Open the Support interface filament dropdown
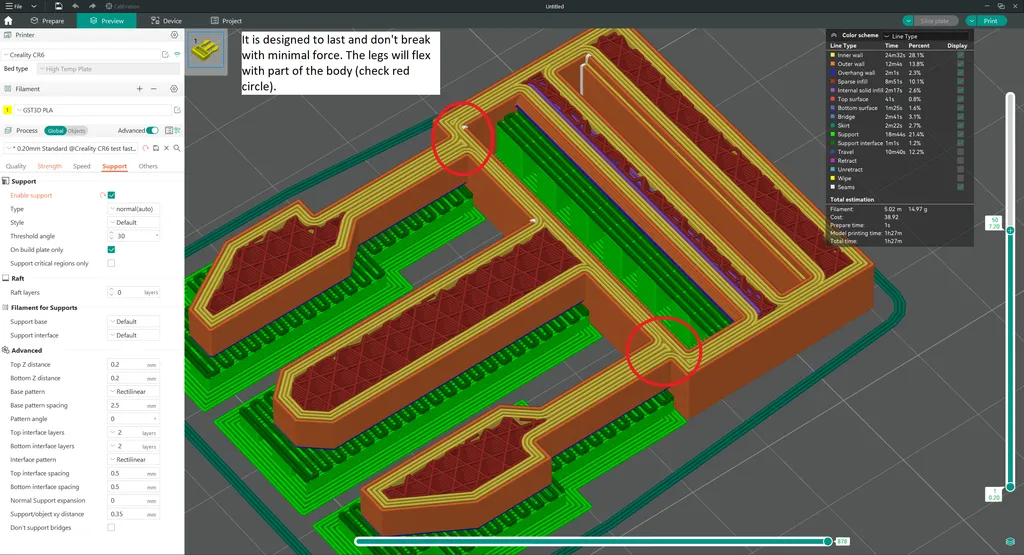1024x555 pixels. pos(134,336)
